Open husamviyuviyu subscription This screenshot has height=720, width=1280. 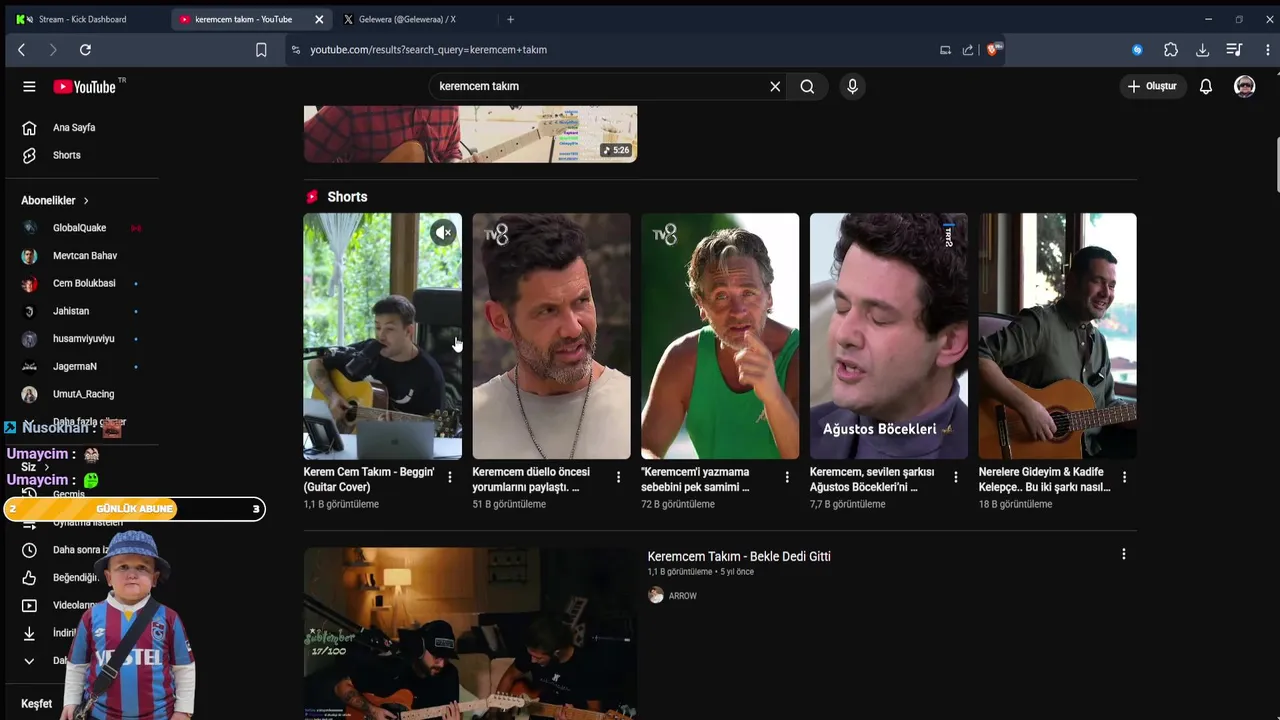[83, 339]
